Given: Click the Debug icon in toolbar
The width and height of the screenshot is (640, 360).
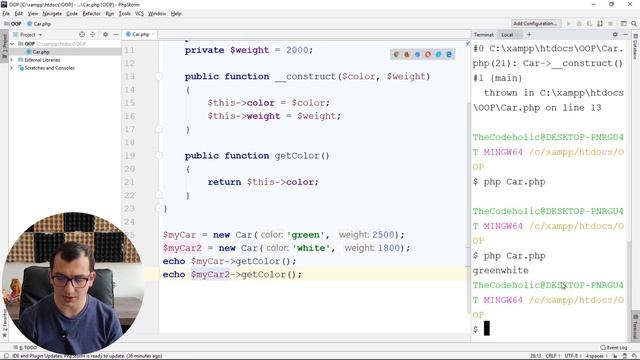Looking at the screenshot, I should (579, 24).
